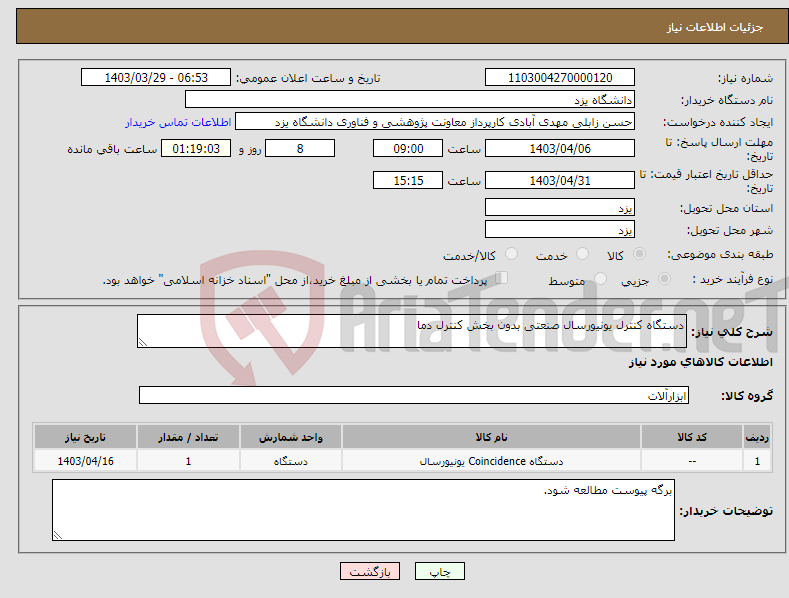Click the توضیحات خریدار textarea
Screen dimensions: 789x598
pyautogui.click(x=363, y=510)
